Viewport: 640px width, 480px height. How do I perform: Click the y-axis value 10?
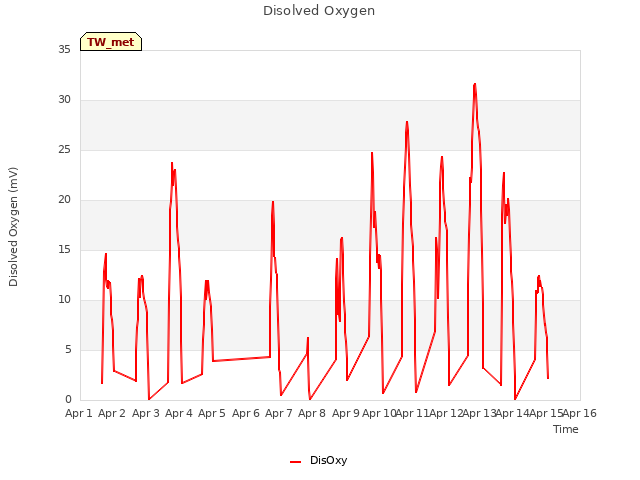click(x=64, y=300)
